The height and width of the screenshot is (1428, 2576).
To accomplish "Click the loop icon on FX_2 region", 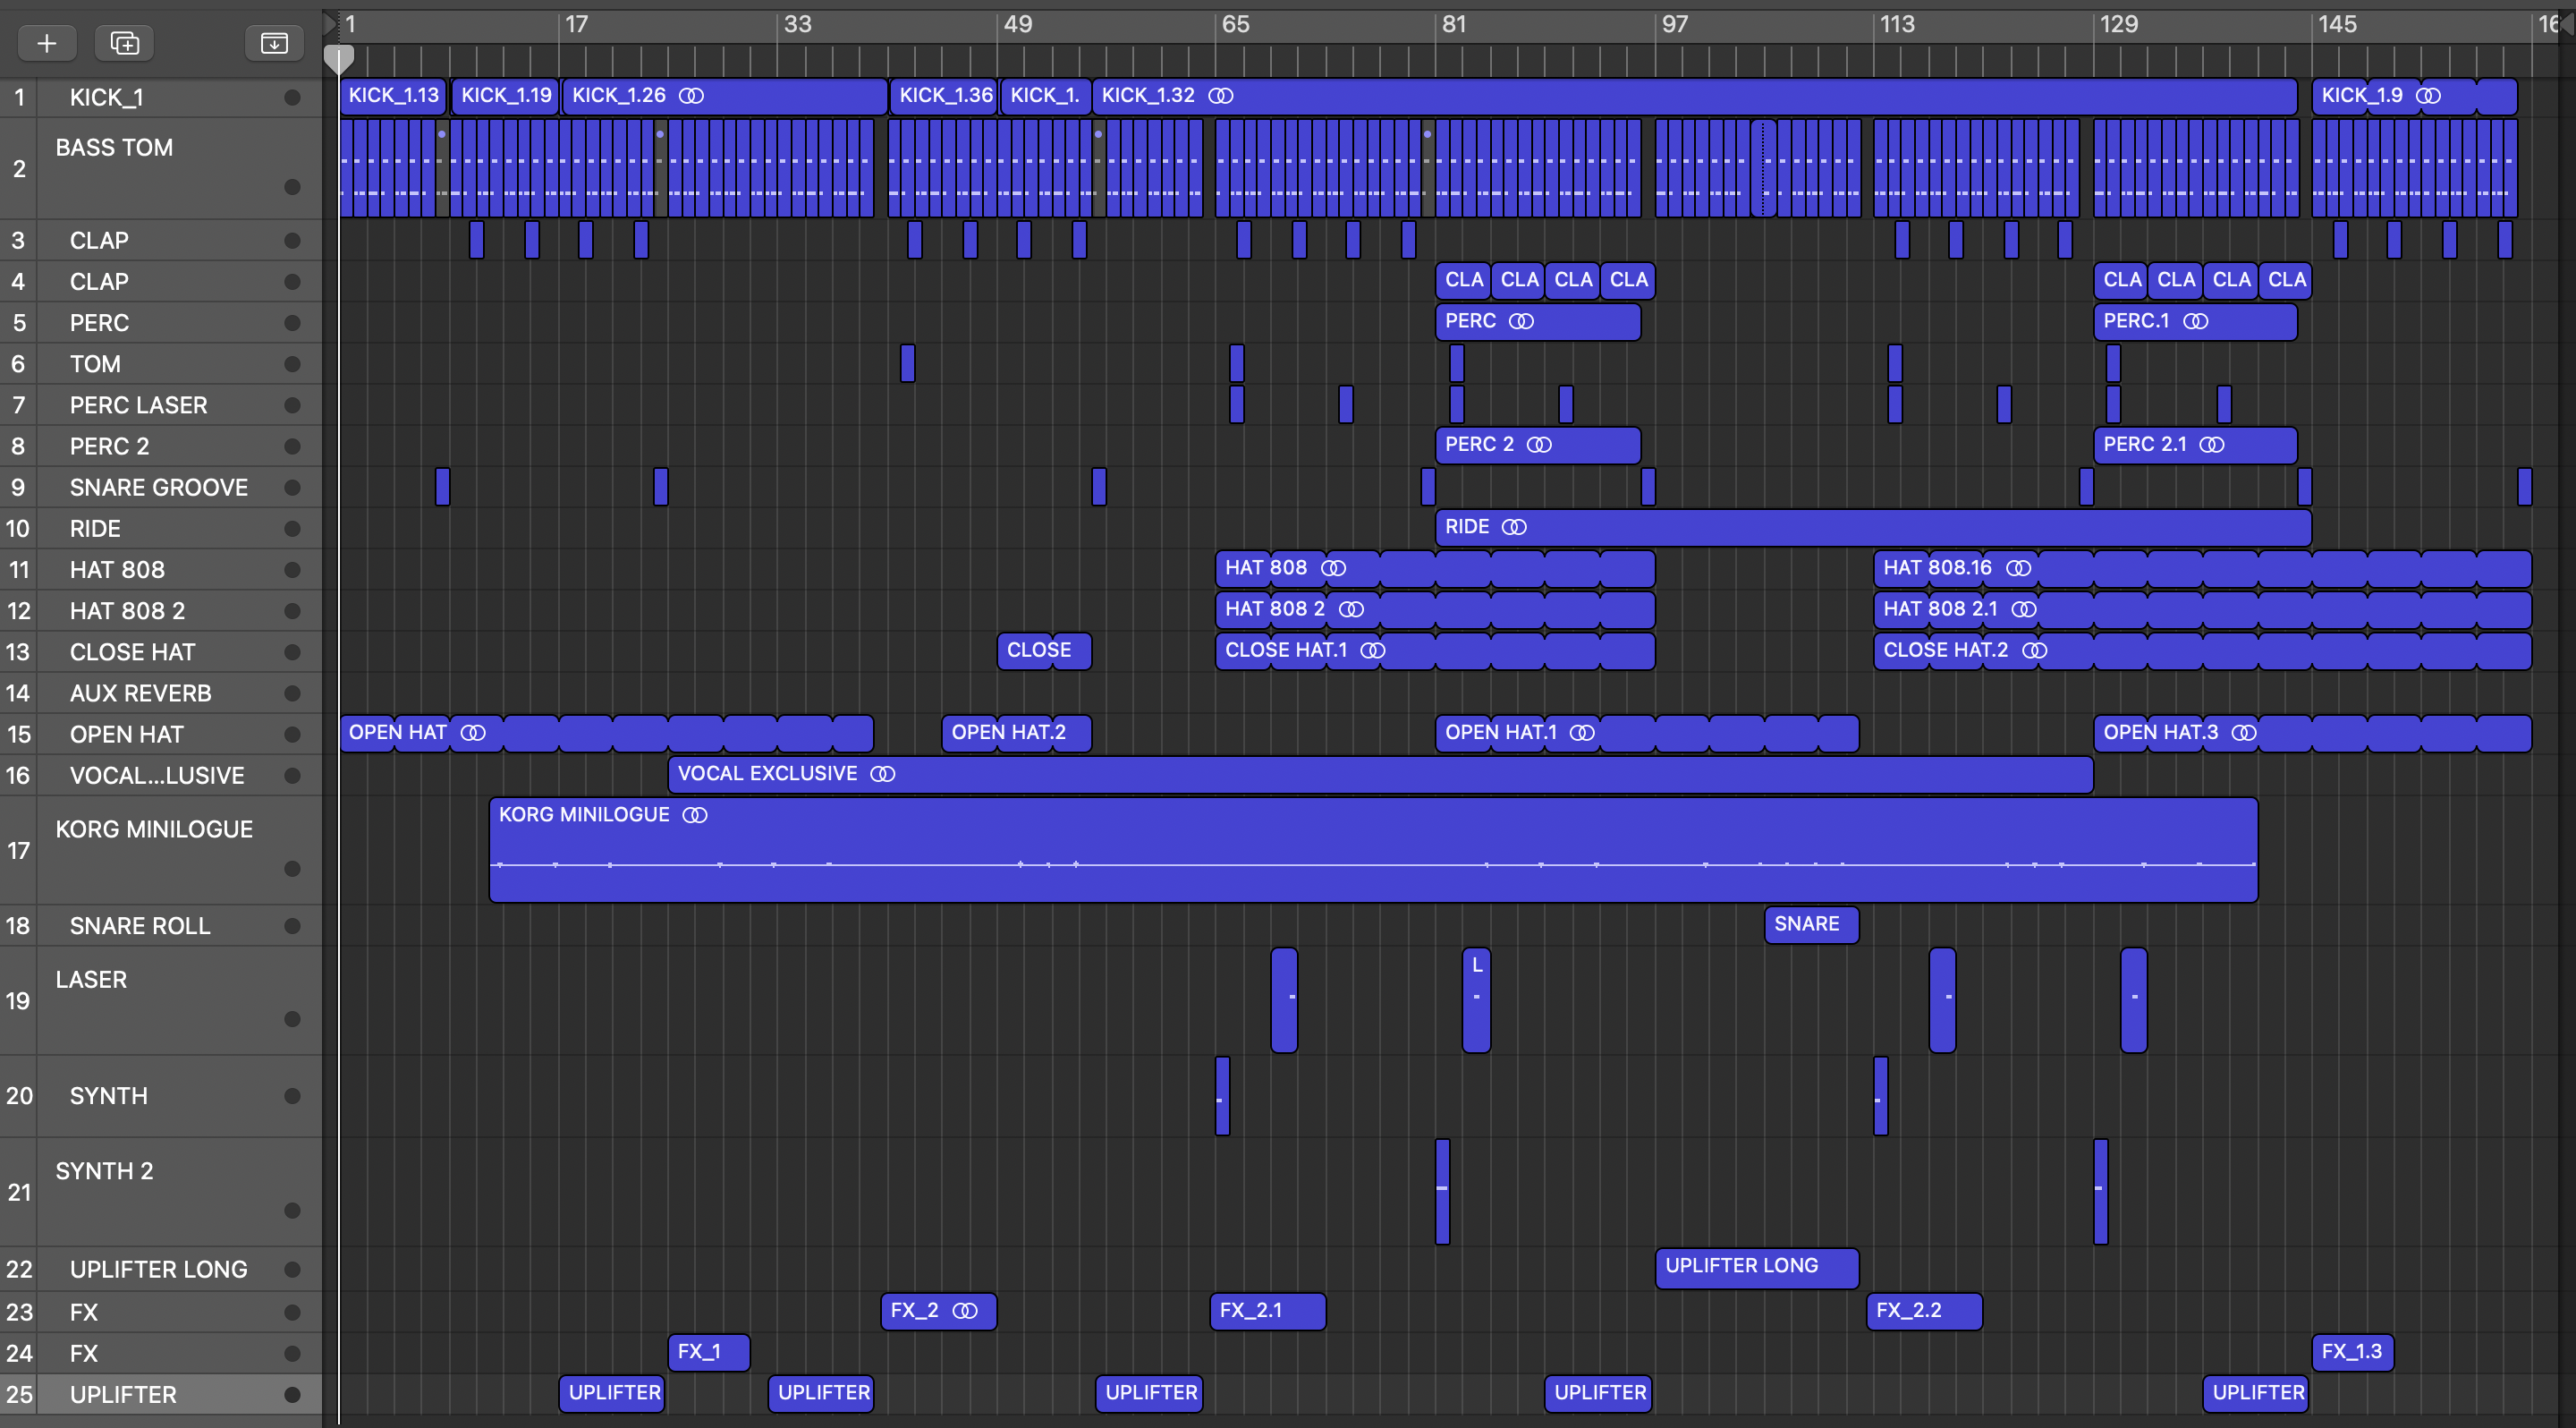I will 965,1311.
